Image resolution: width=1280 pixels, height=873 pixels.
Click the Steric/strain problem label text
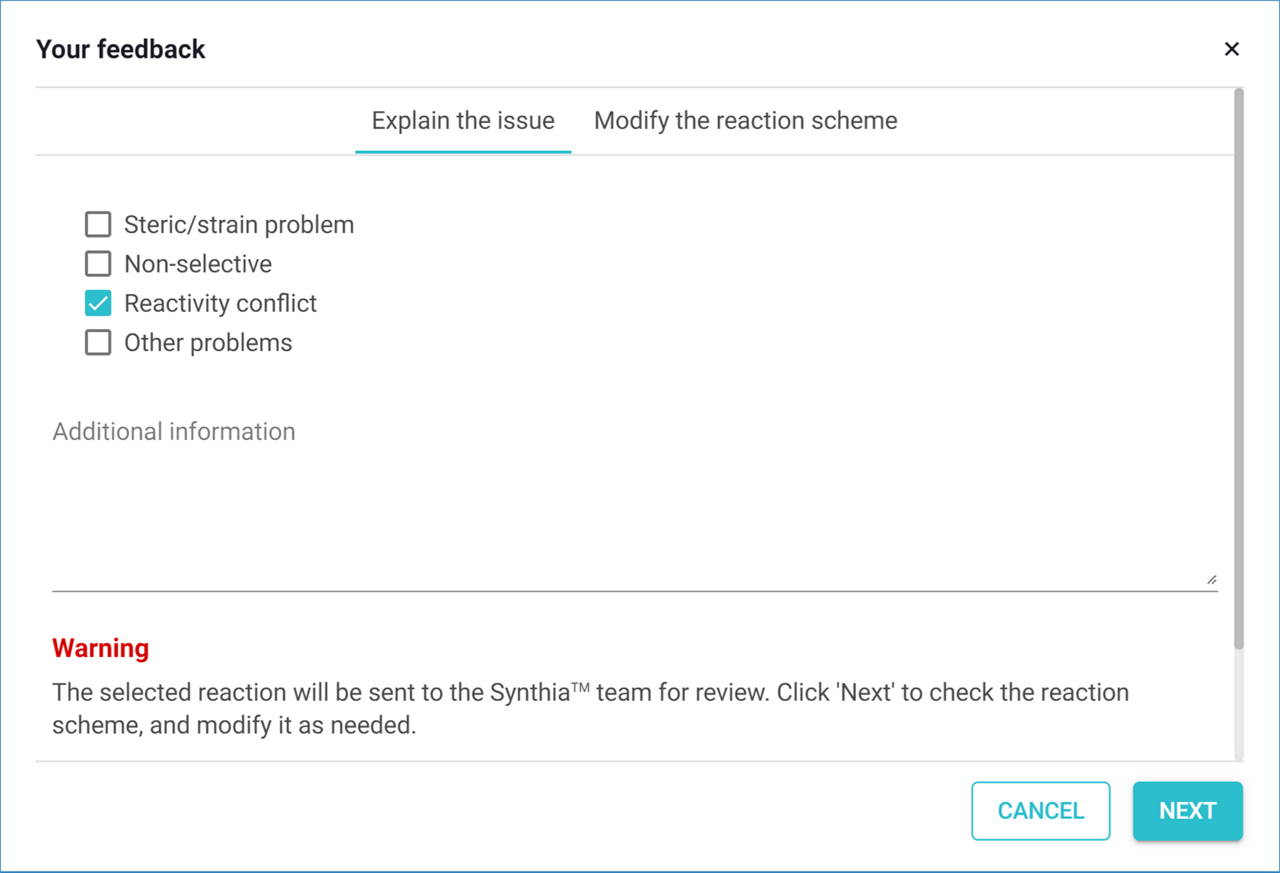click(x=239, y=225)
